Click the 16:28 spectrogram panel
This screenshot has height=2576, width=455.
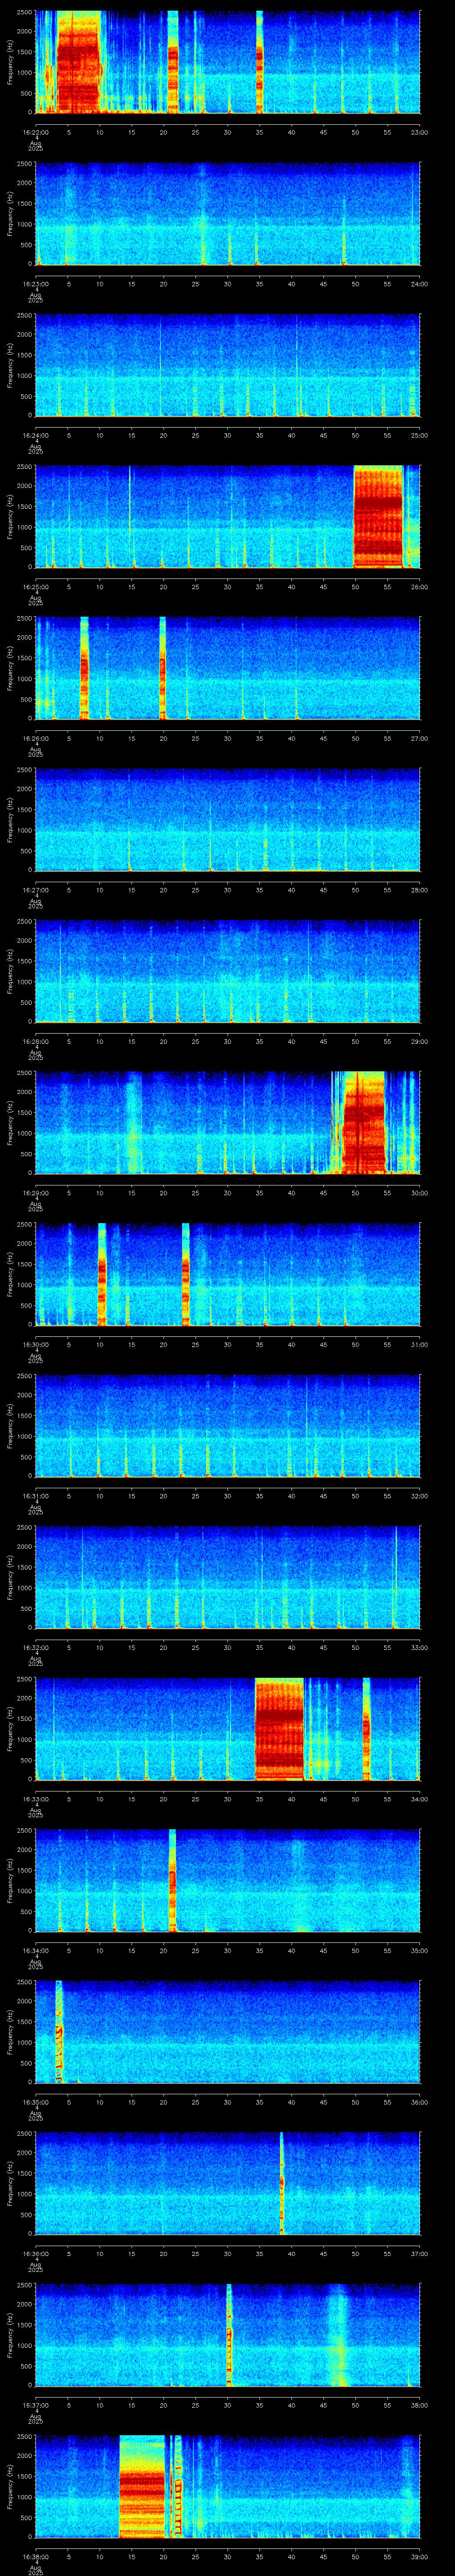227,971
